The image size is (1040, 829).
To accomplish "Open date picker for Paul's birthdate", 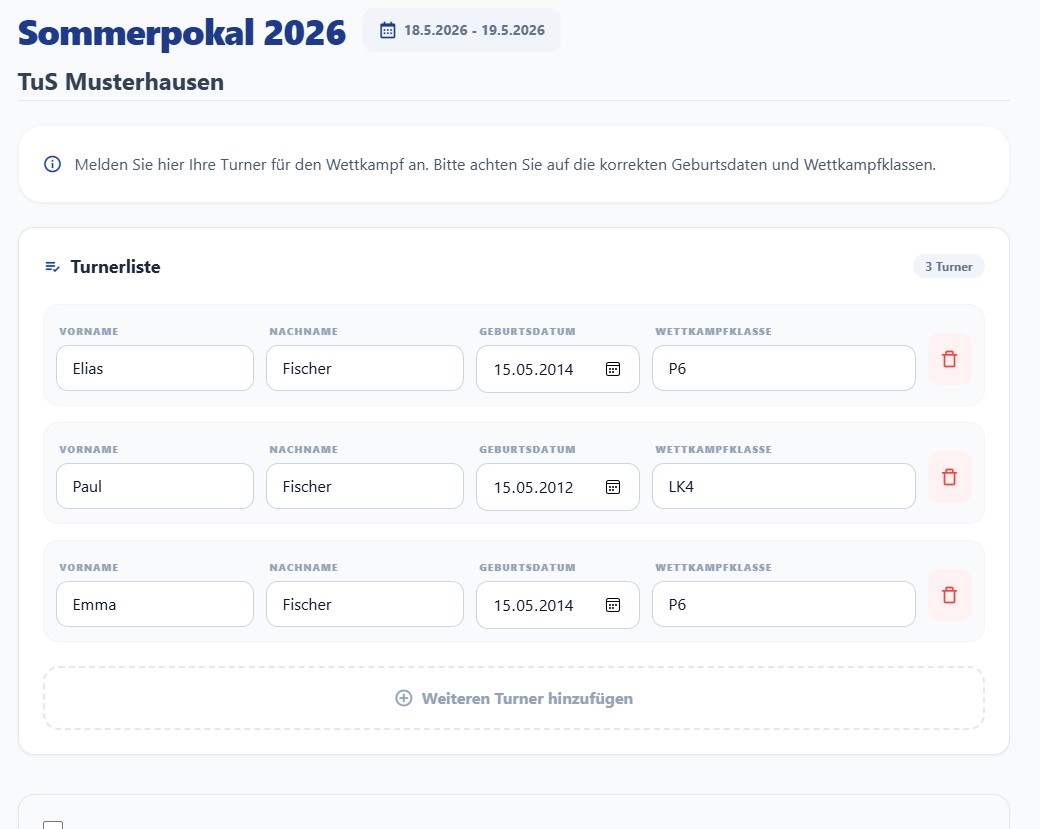I will tap(613, 487).
